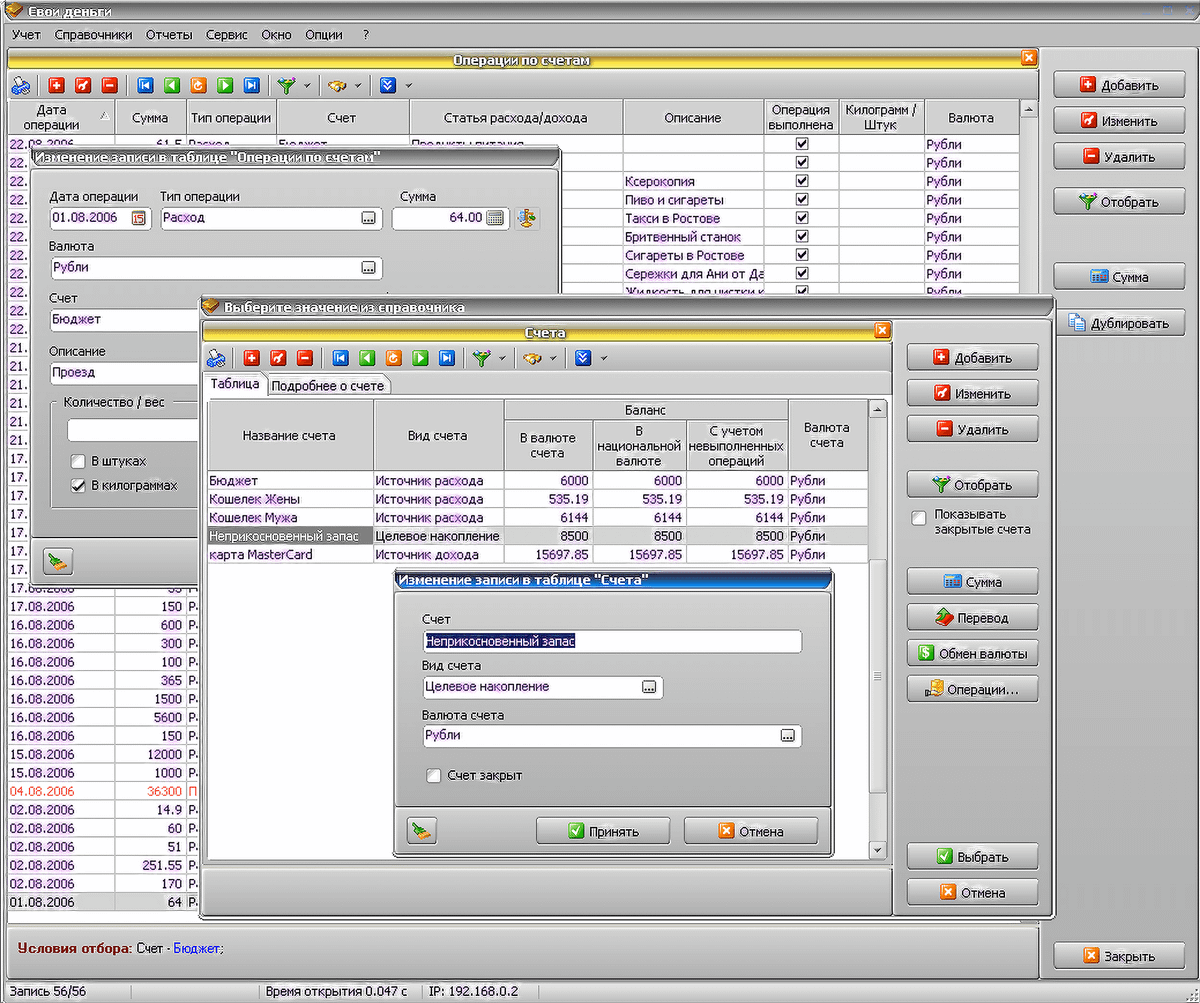
Task: Open calculator icon in Сумма field
Action: pos(495,218)
